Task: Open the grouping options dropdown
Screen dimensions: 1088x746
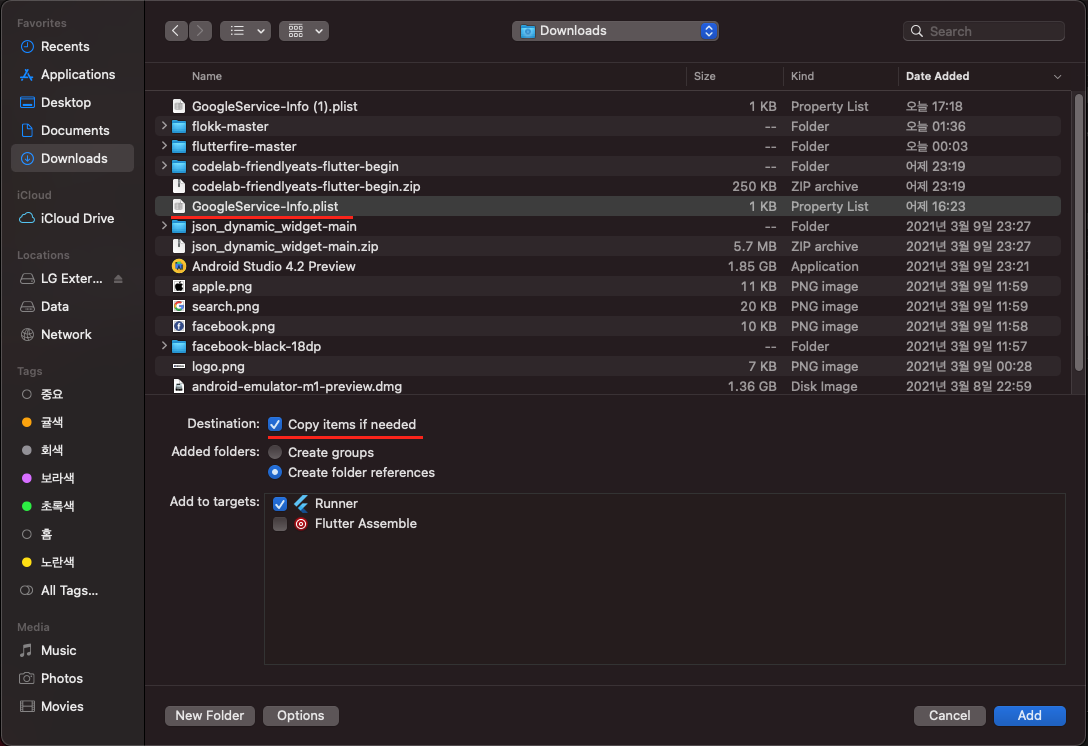Action: point(304,31)
